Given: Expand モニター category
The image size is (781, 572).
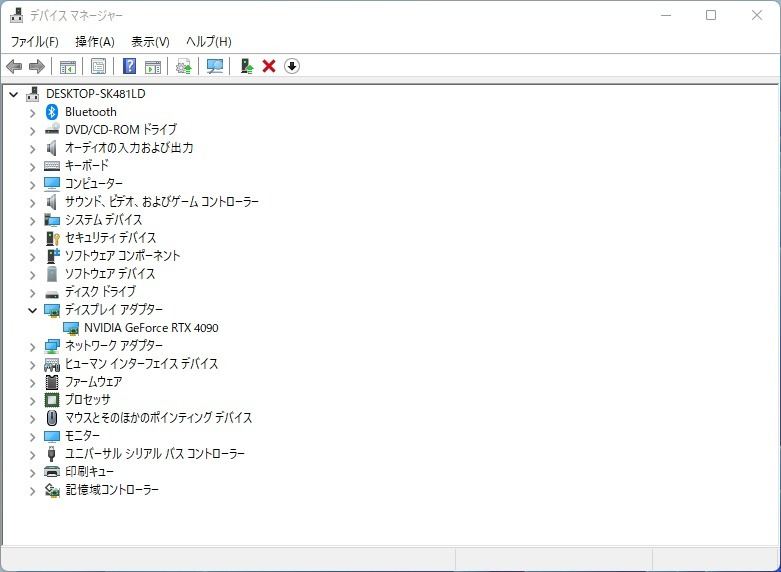Looking at the screenshot, I should [33, 437].
